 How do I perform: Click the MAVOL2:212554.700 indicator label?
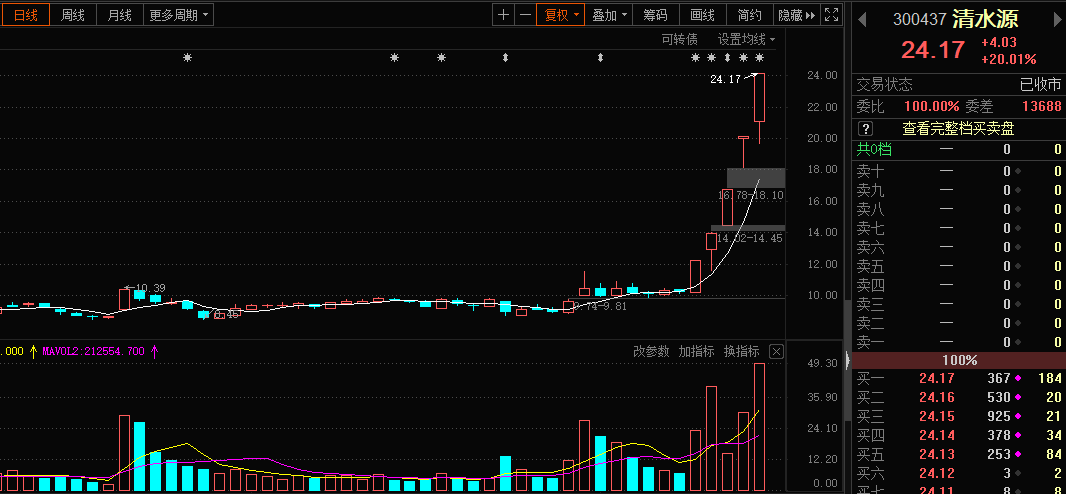tap(94, 351)
